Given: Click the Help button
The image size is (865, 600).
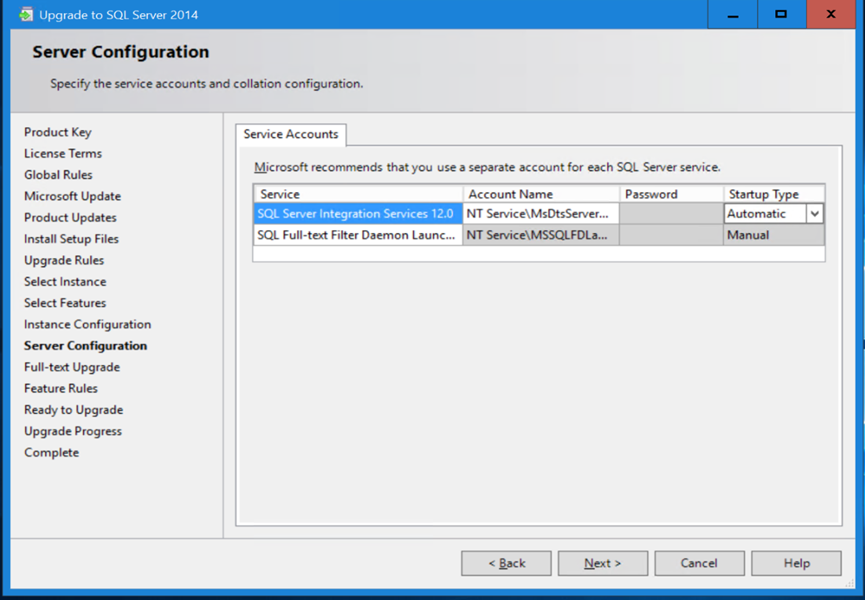Looking at the screenshot, I should tap(796, 563).
